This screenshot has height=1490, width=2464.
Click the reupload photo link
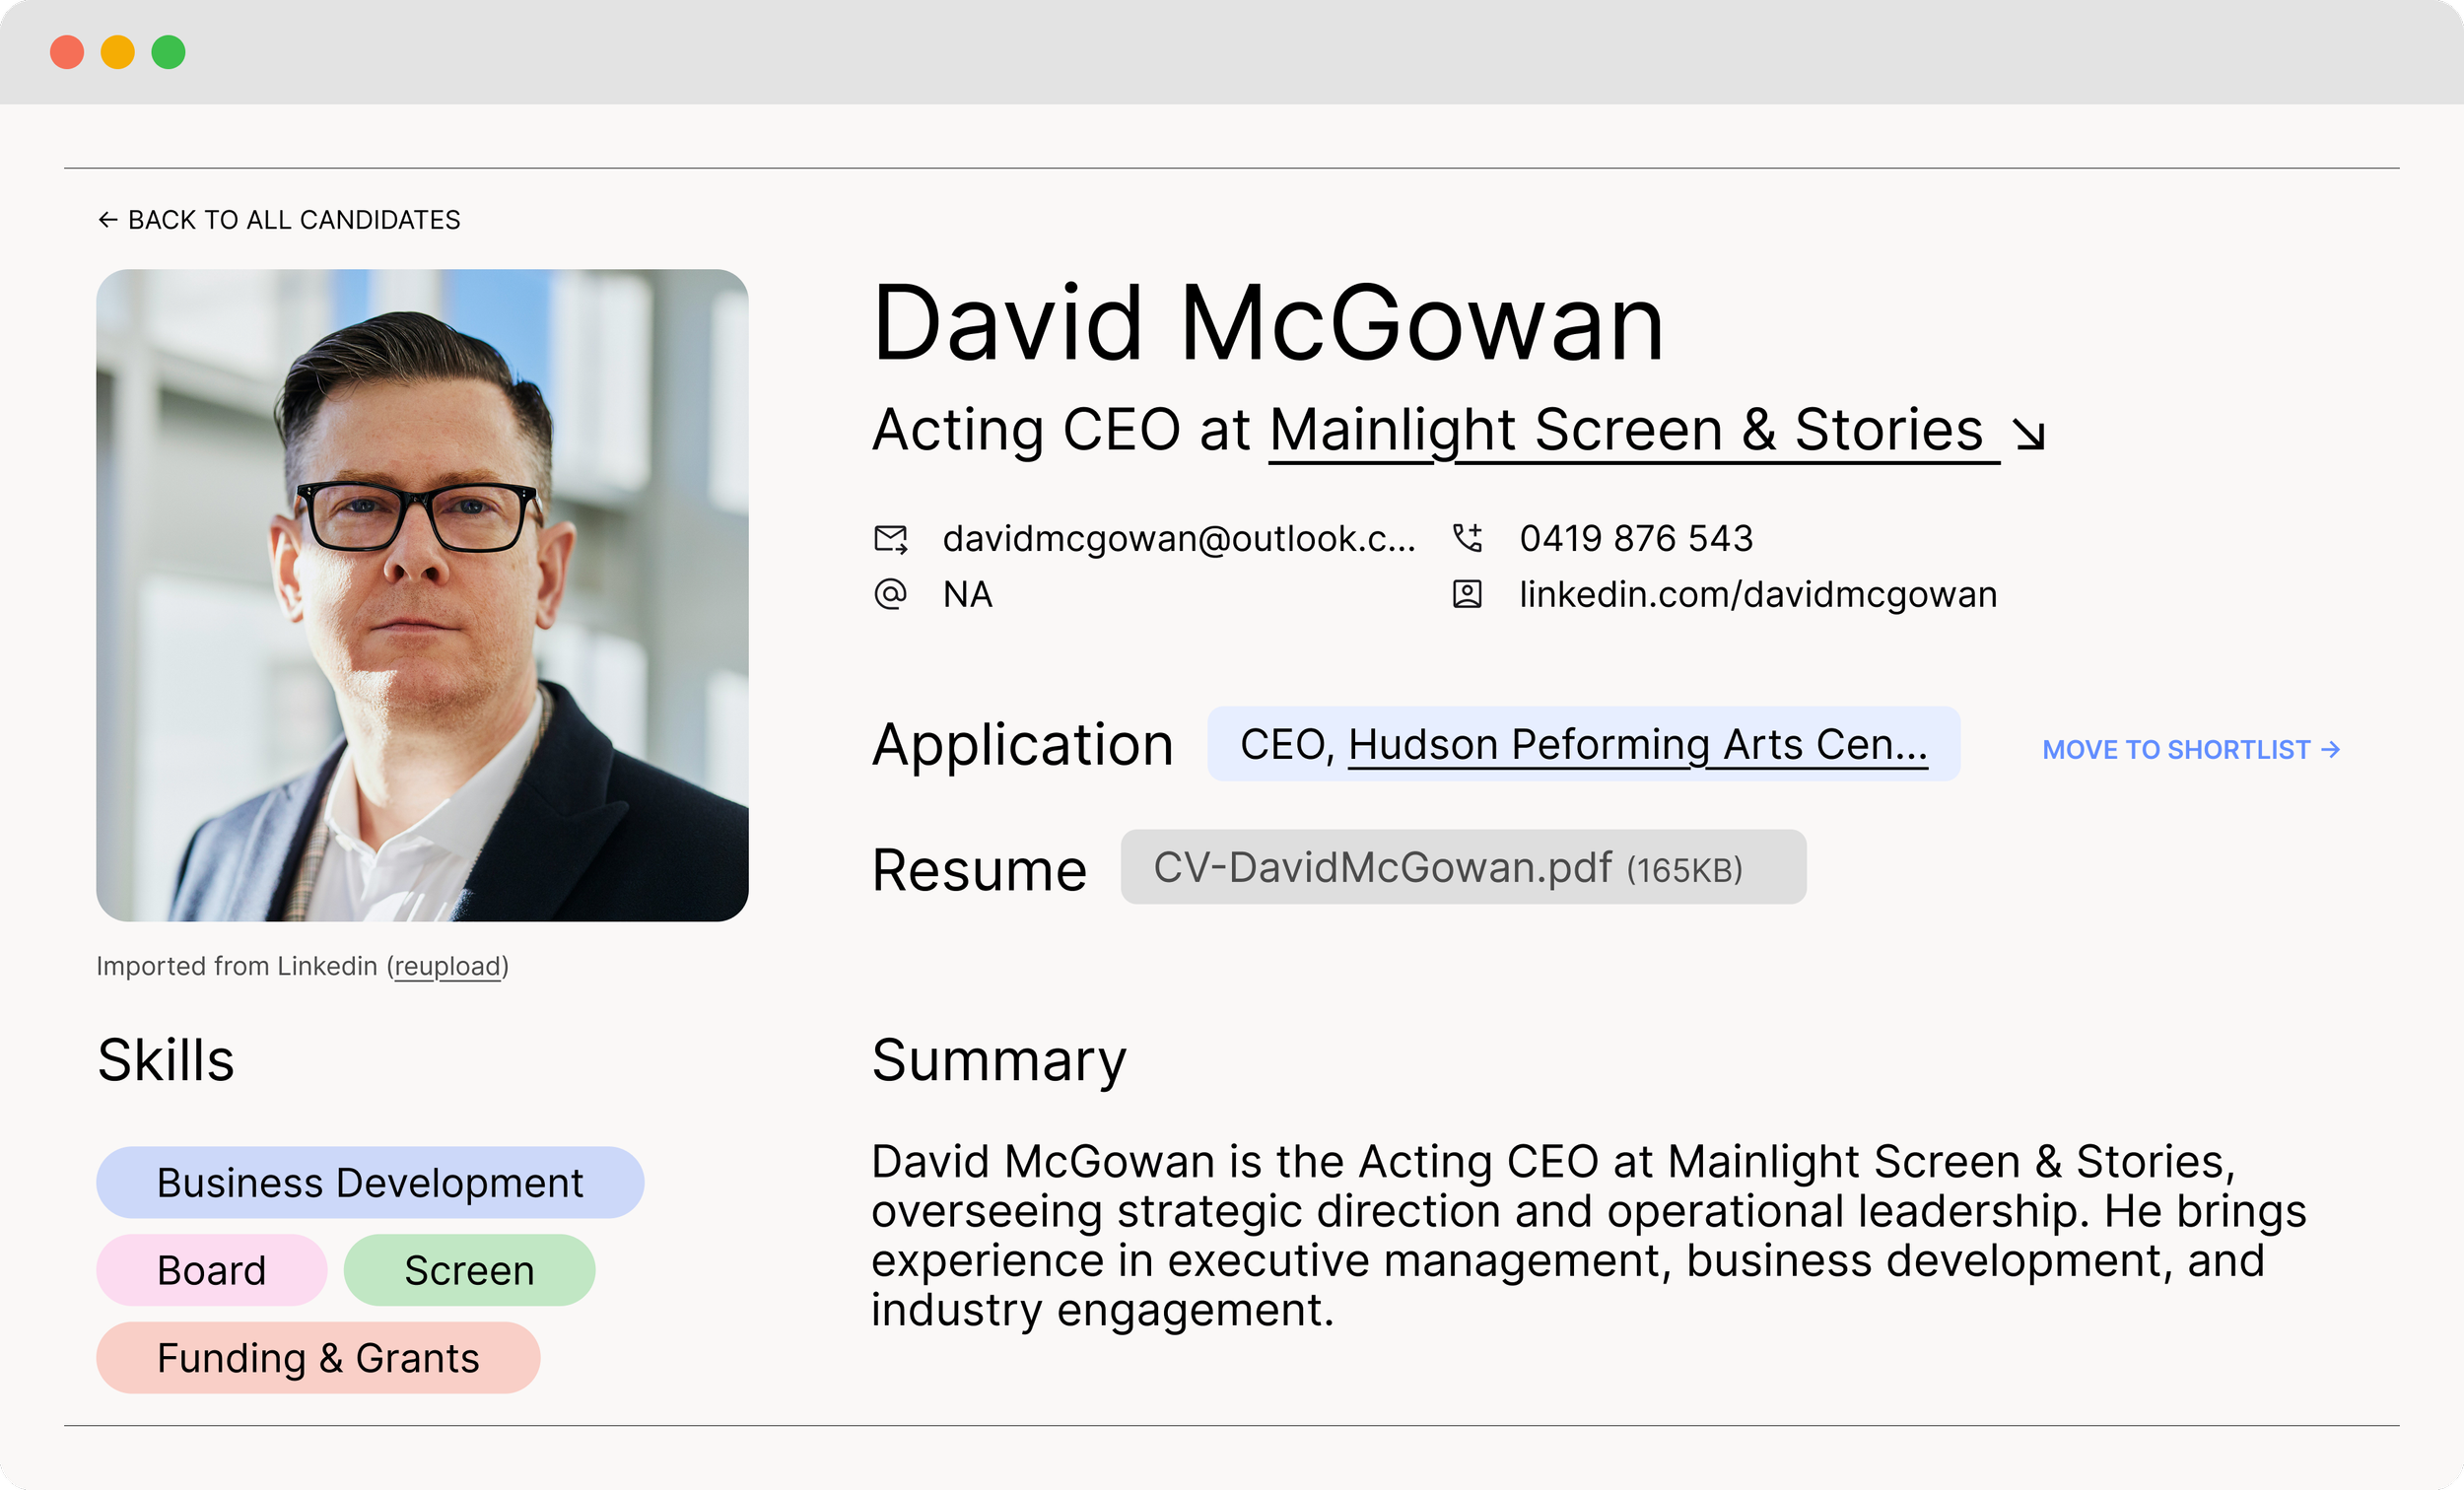pos(447,966)
